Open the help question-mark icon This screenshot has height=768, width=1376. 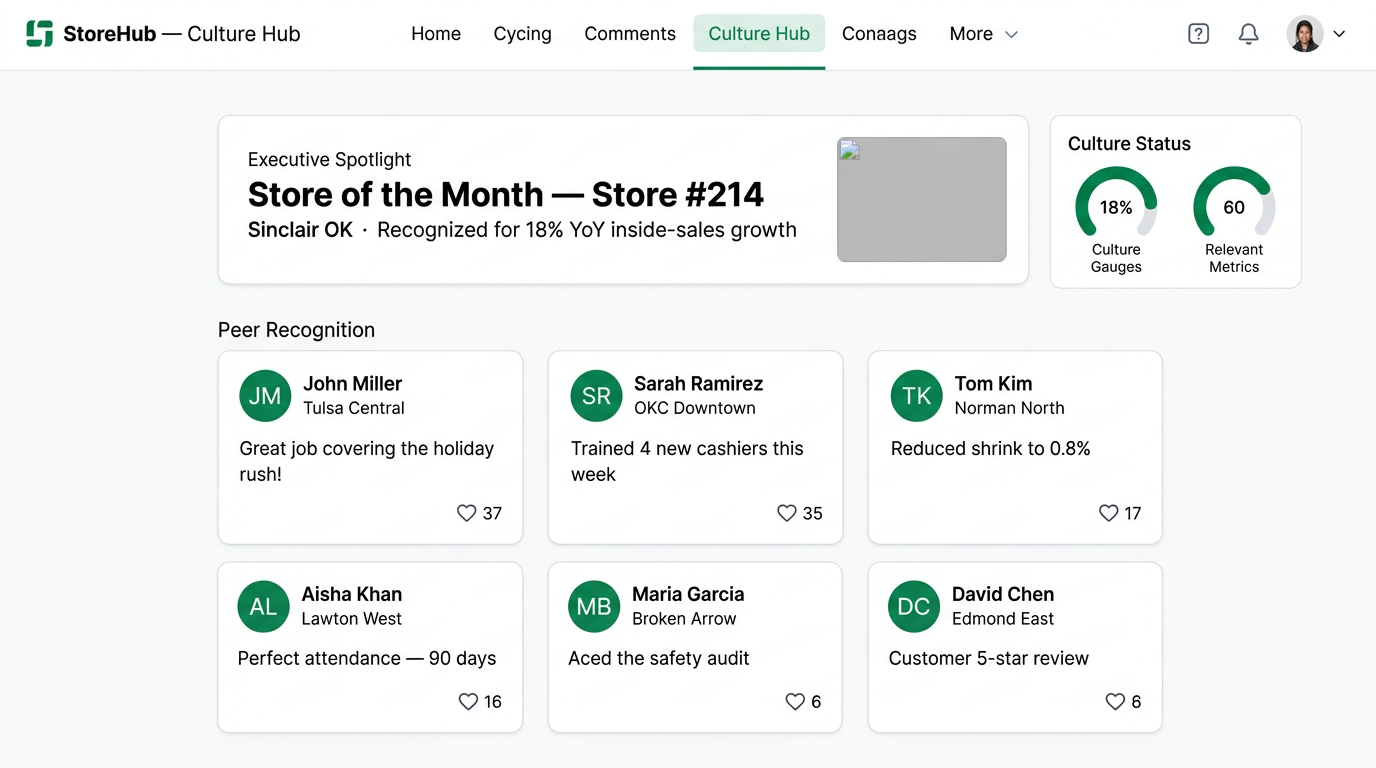(1198, 34)
